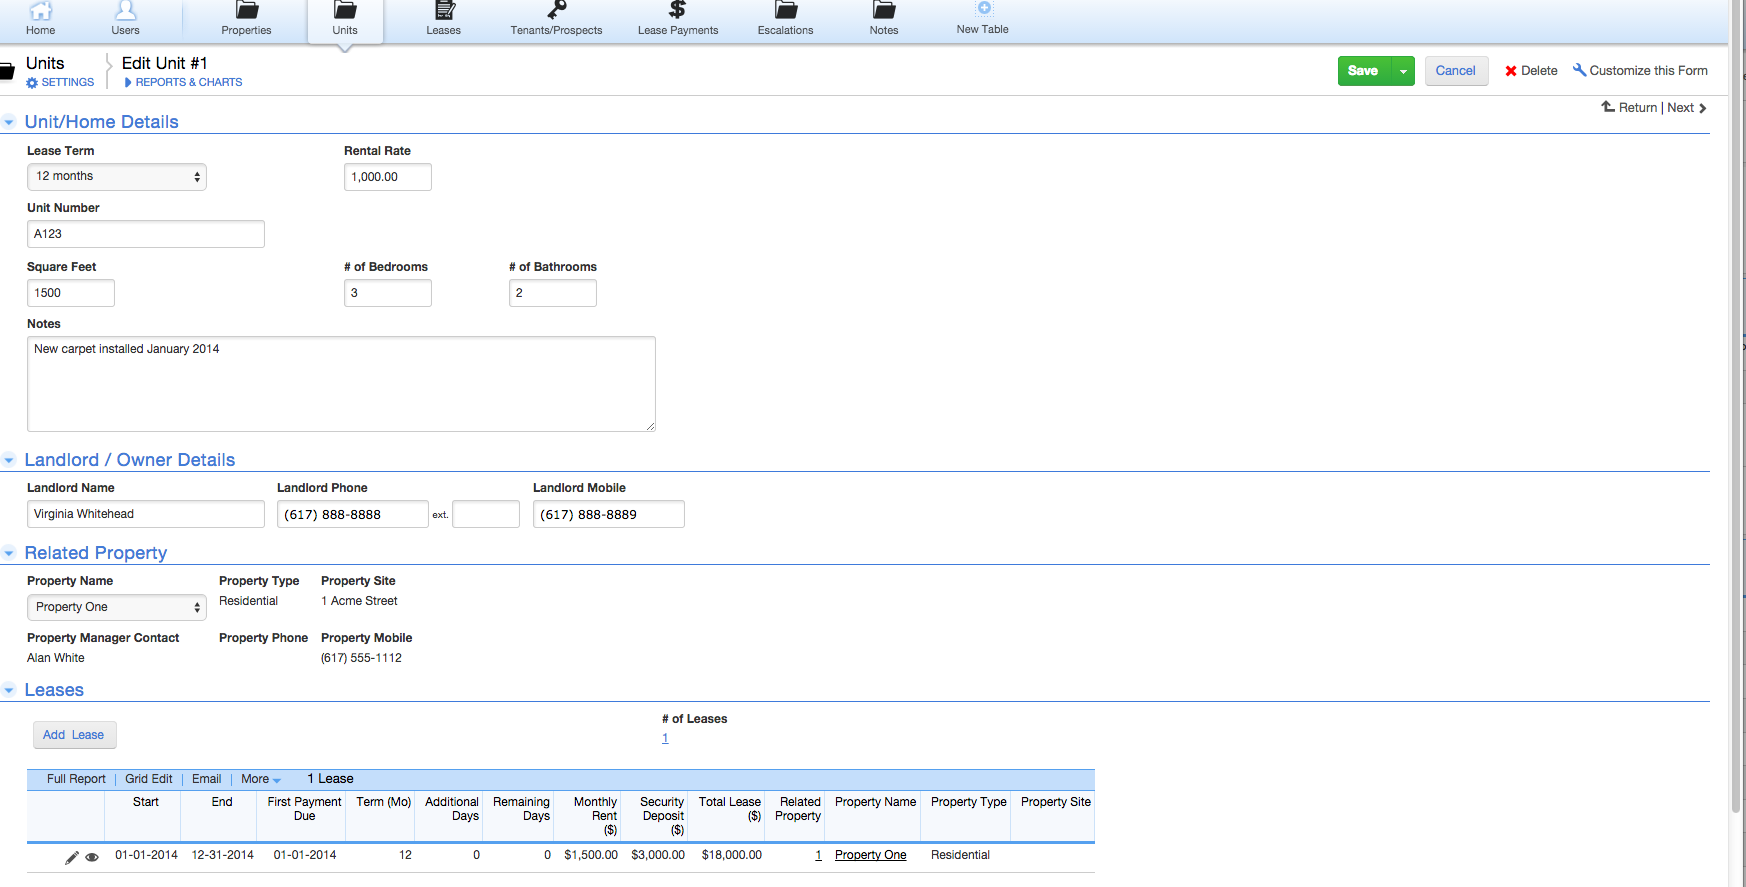Sort by the Total Lease column header

[730, 809]
